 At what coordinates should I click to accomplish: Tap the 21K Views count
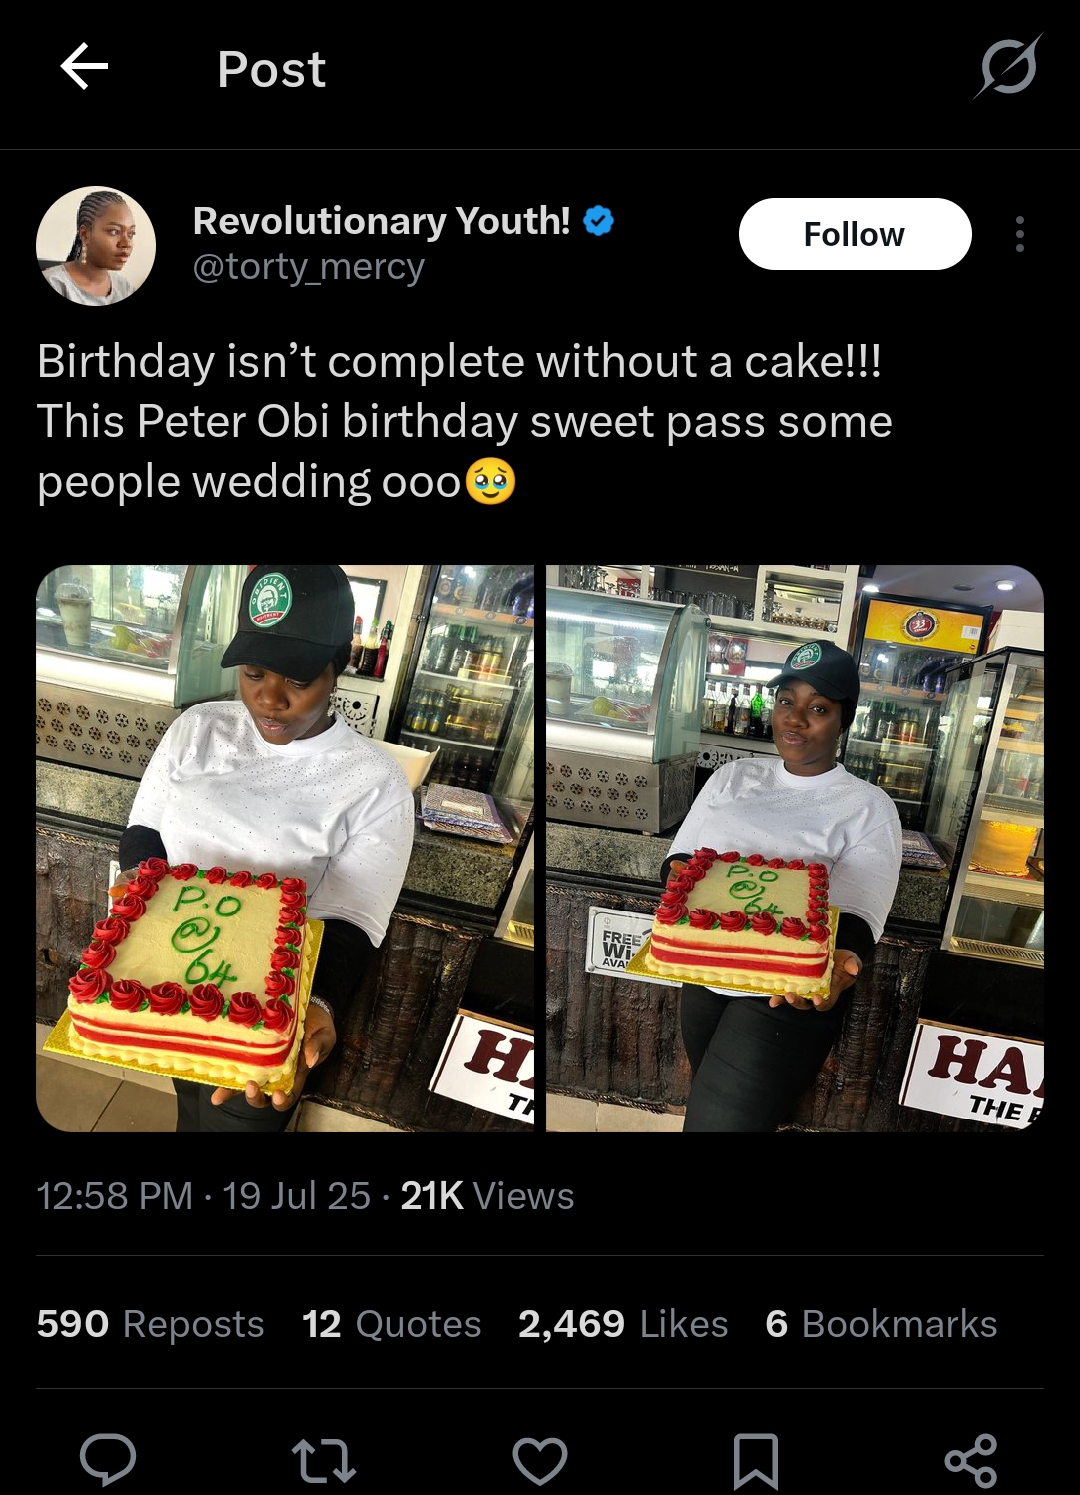487,1196
